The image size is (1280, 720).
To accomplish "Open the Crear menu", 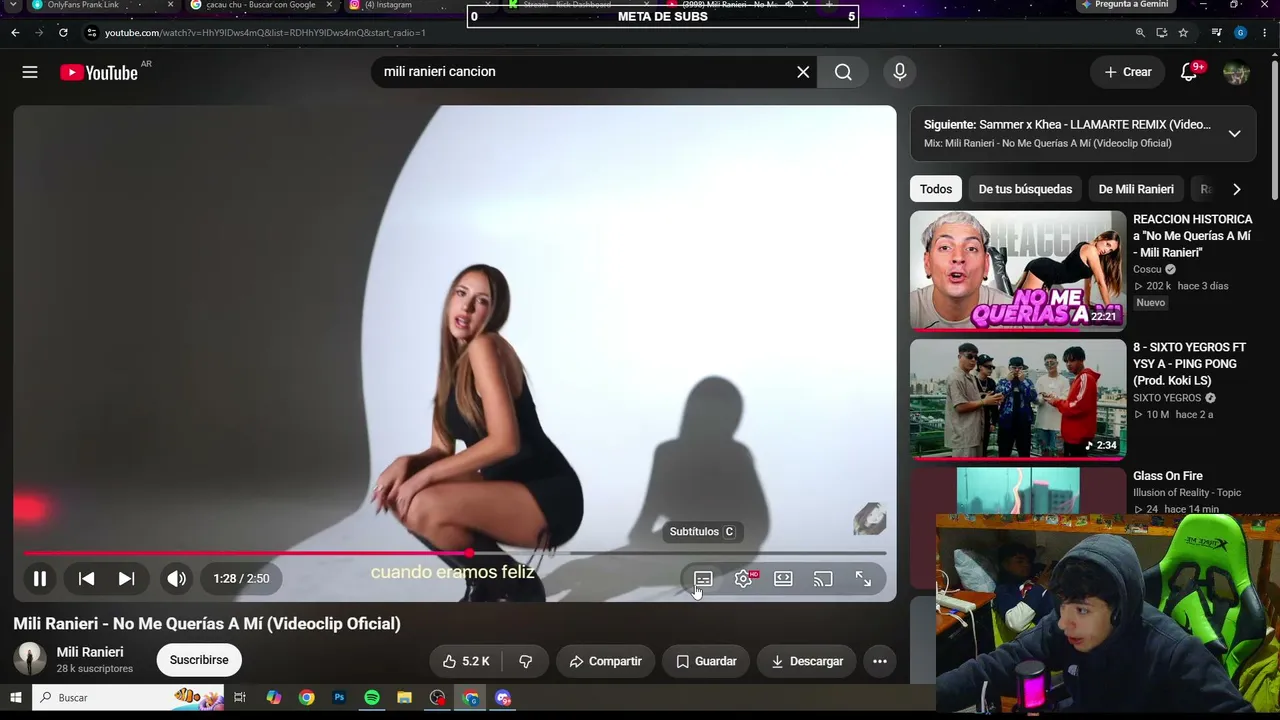I will coord(1128,72).
